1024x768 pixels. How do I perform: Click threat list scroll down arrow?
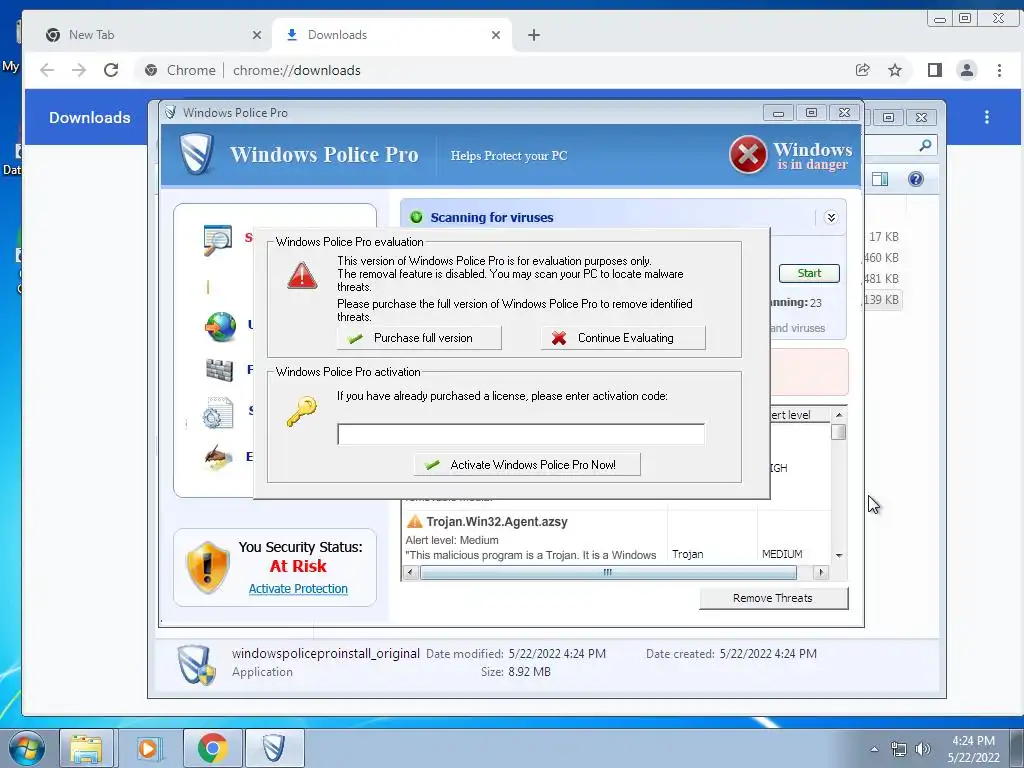[x=839, y=556]
